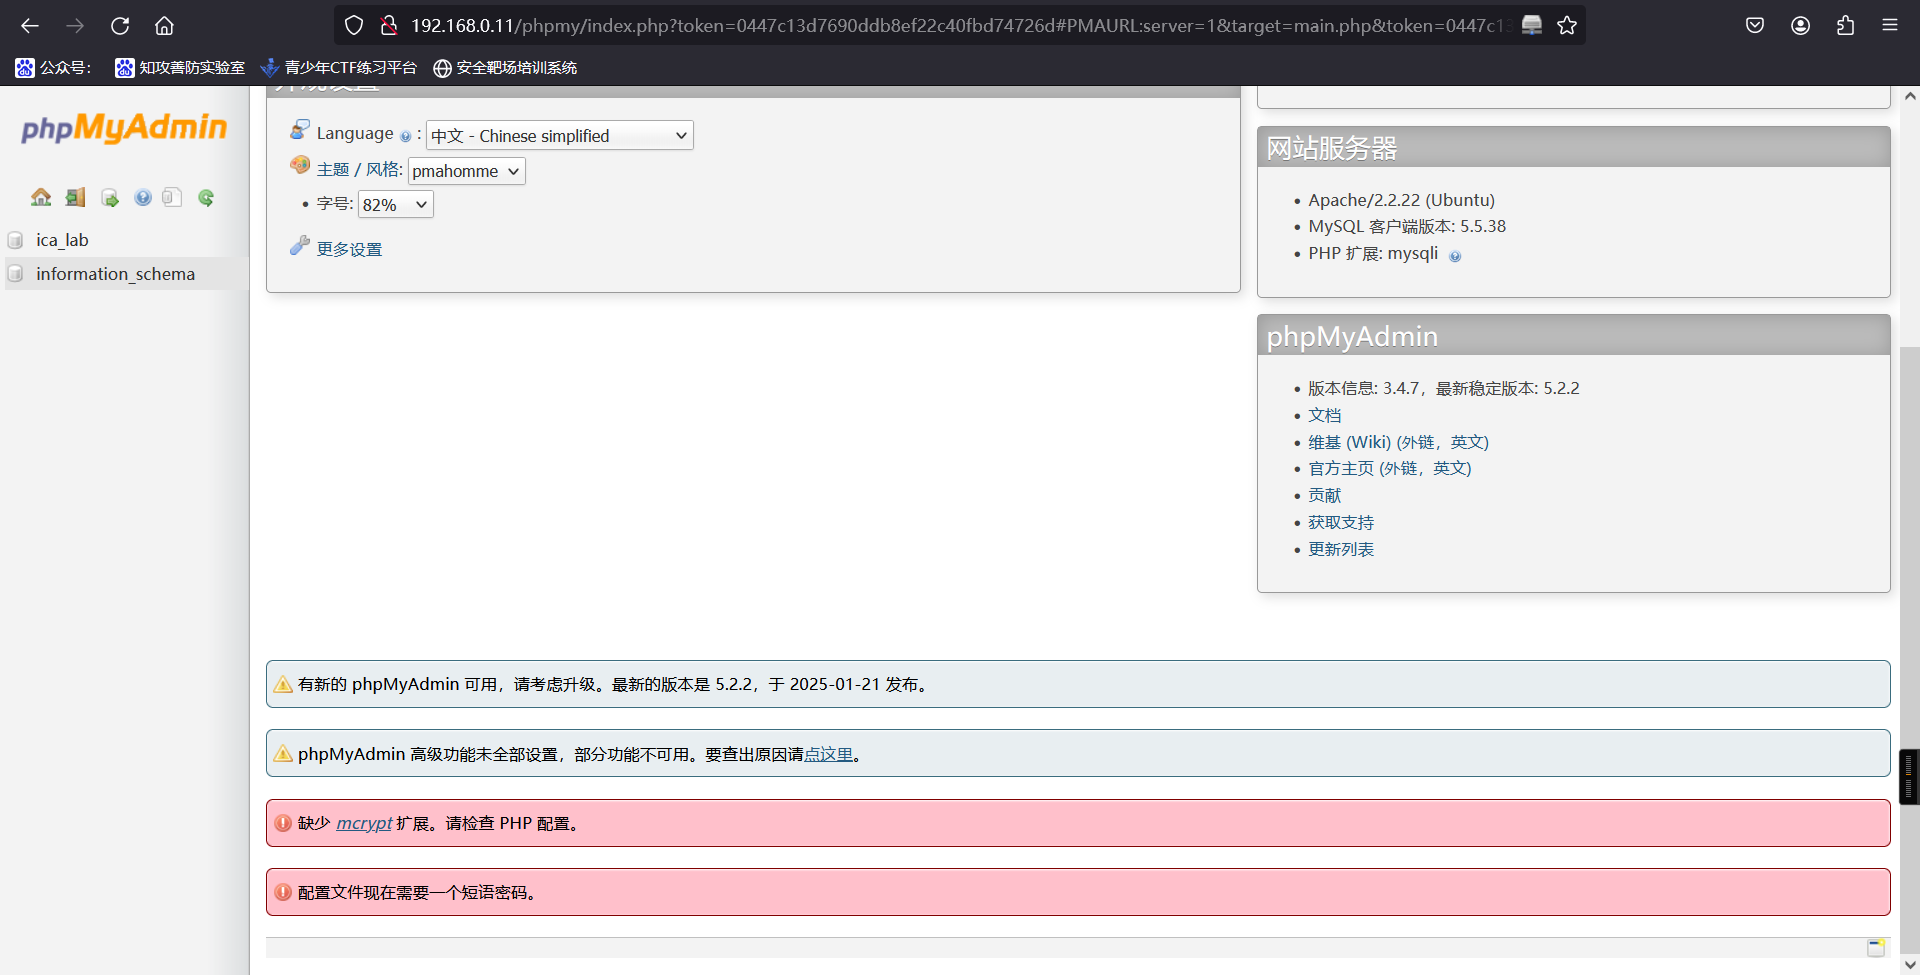Click the 贡献 contribute link
Screen dimensions: 1920x975
1324,495
